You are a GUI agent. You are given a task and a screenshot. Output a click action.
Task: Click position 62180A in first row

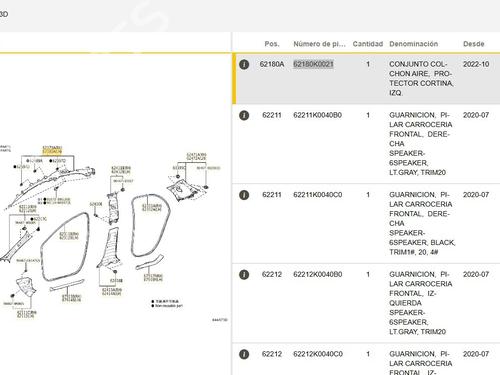(x=272, y=64)
